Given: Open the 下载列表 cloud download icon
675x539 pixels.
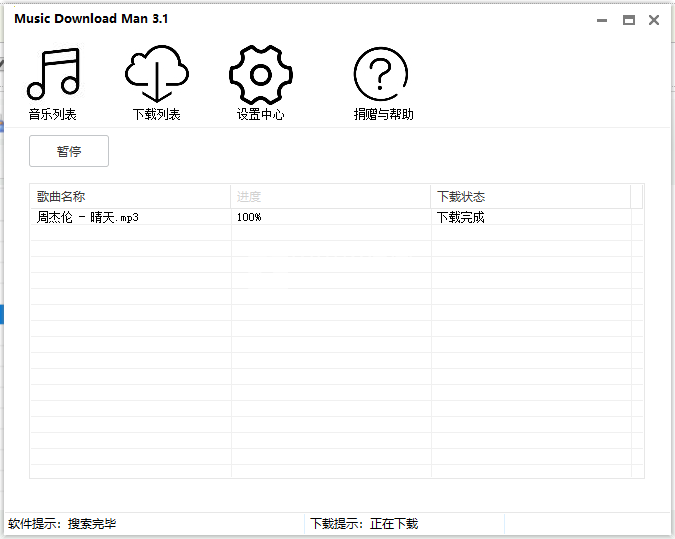Looking at the screenshot, I should [x=157, y=73].
